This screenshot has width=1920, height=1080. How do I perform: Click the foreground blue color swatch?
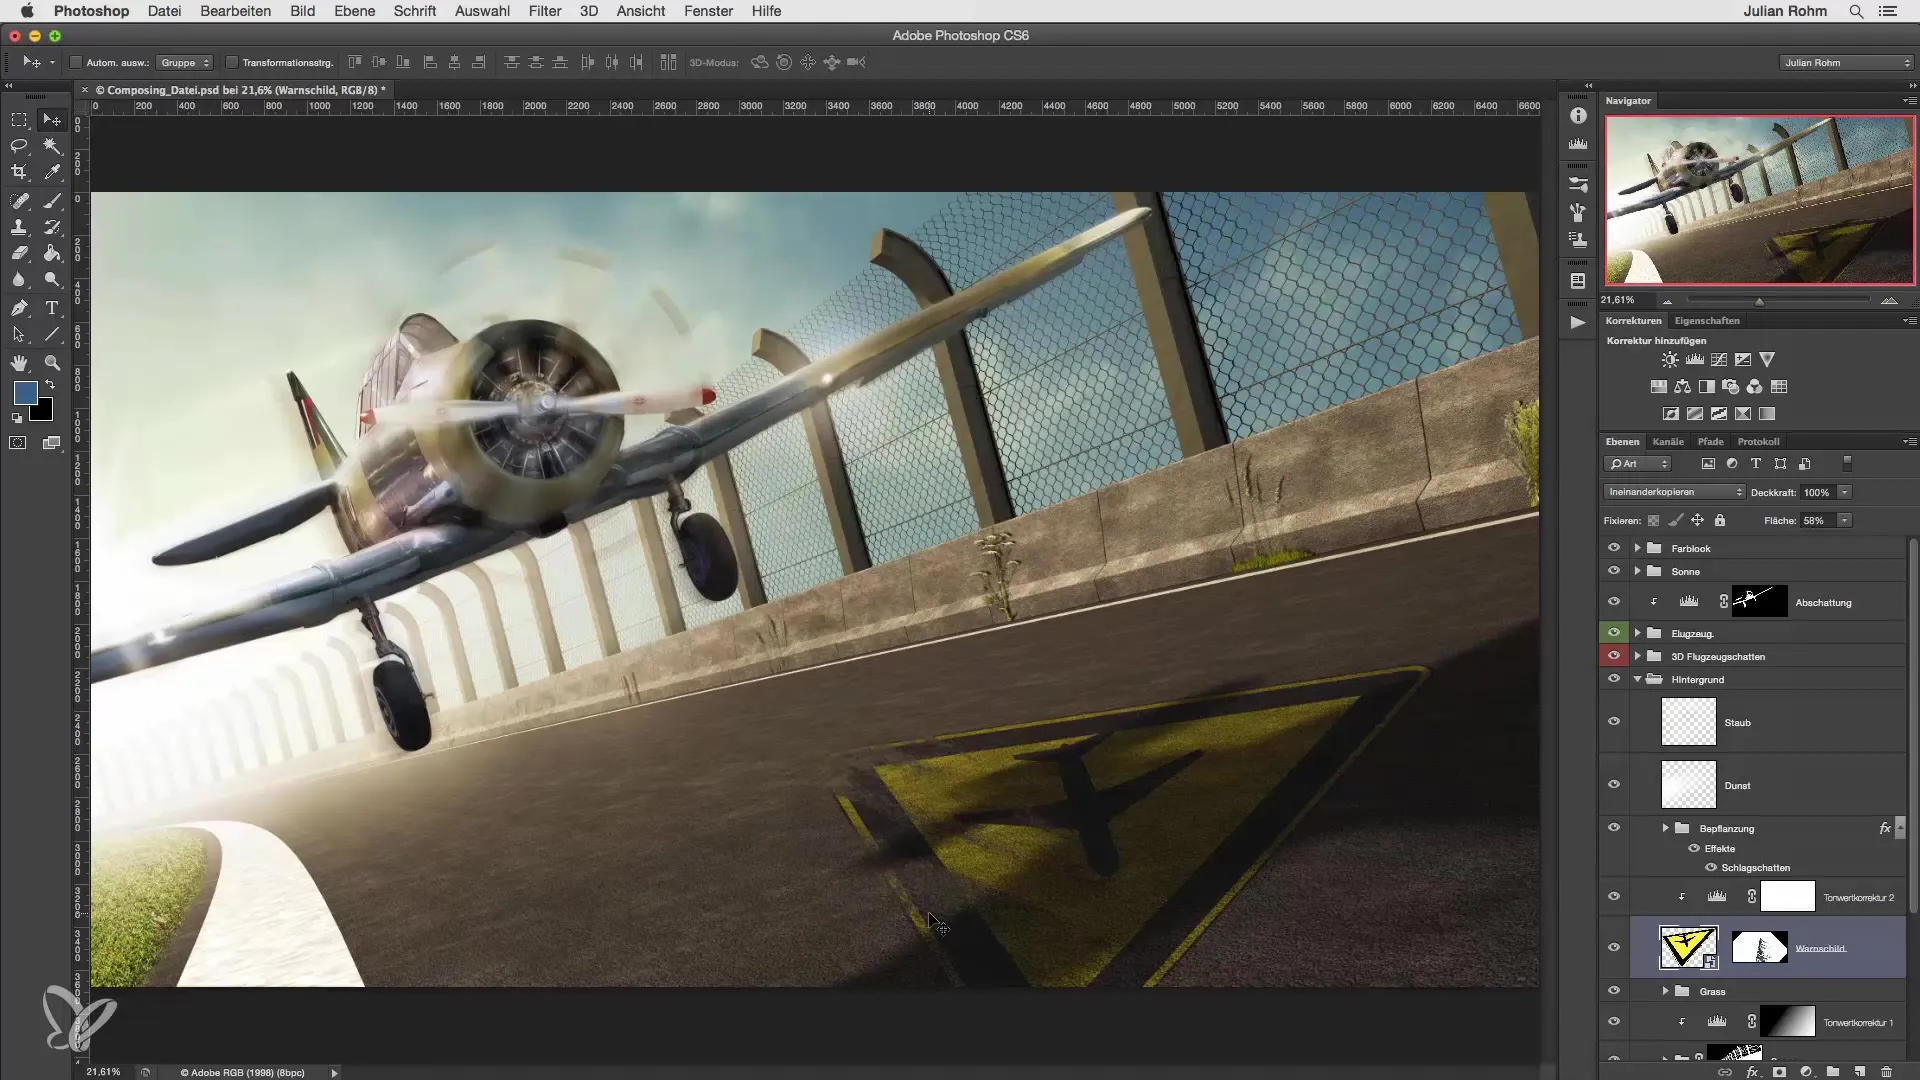click(x=25, y=392)
